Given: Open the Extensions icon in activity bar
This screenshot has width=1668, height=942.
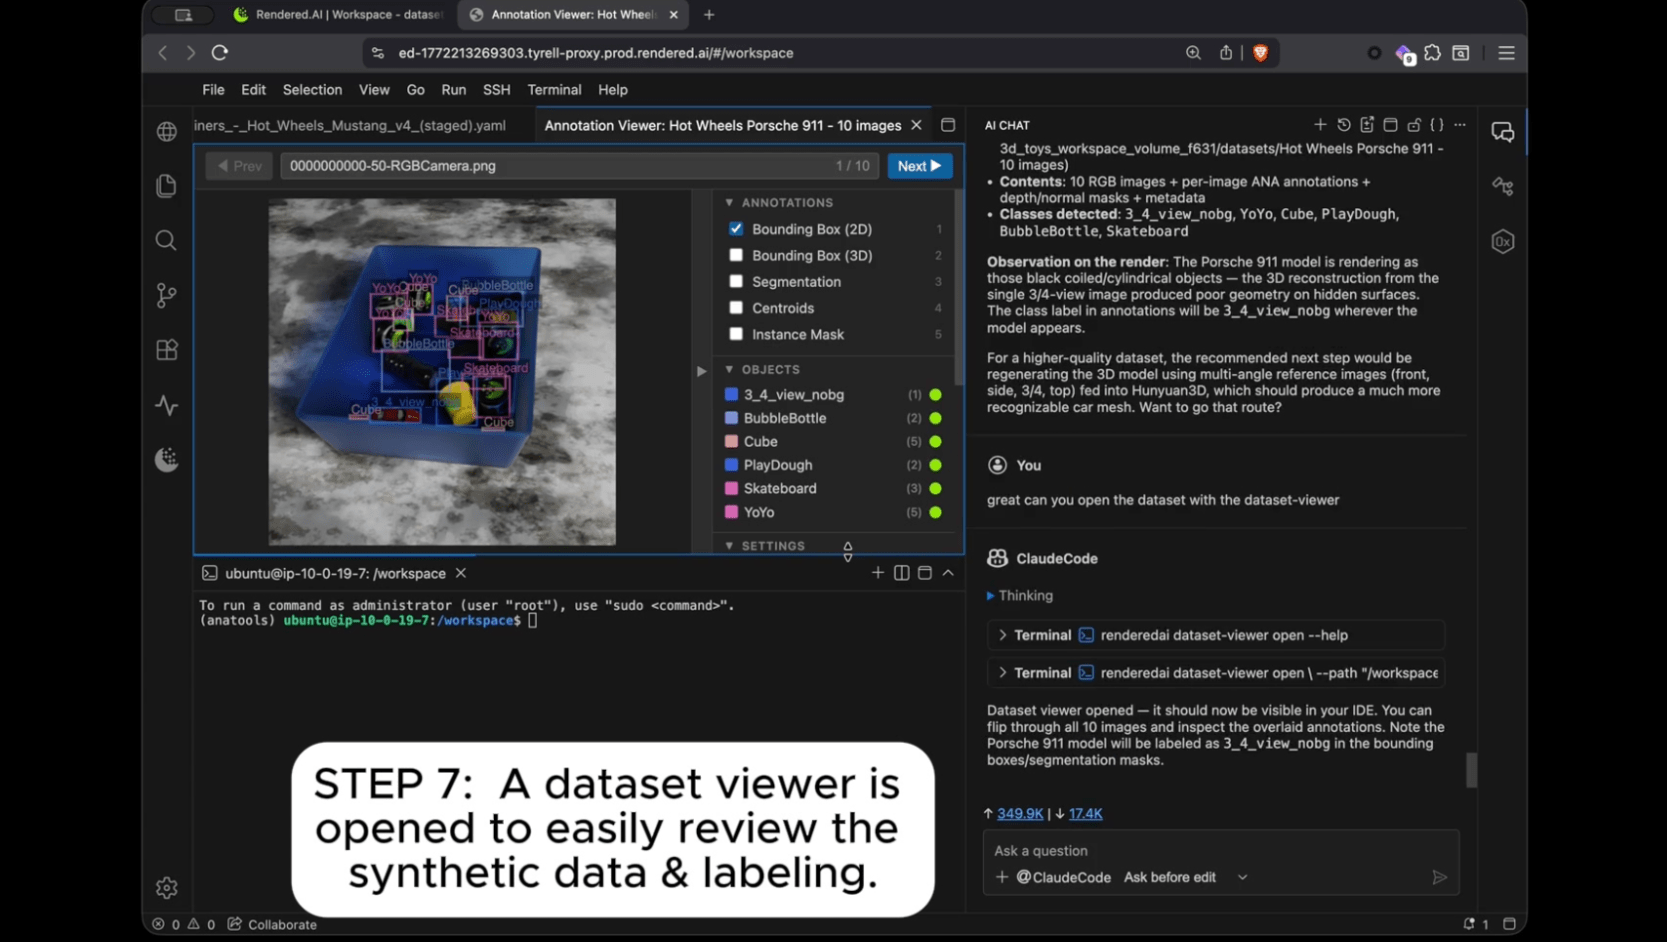Looking at the screenshot, I should point(166,350).
